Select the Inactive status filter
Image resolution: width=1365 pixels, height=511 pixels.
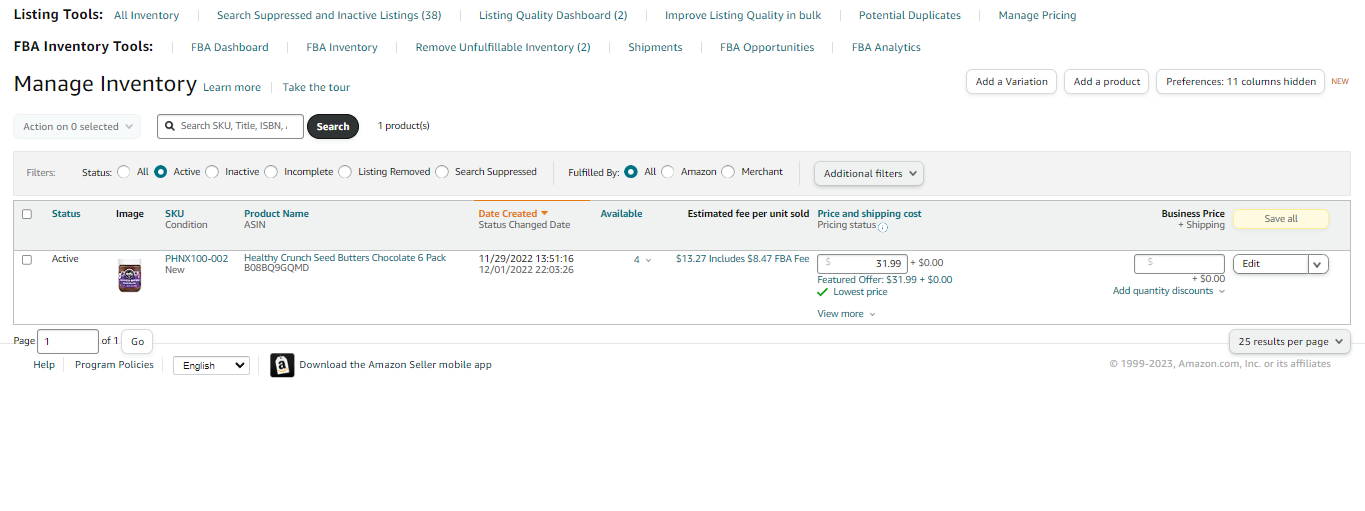[x=212, y=172]
